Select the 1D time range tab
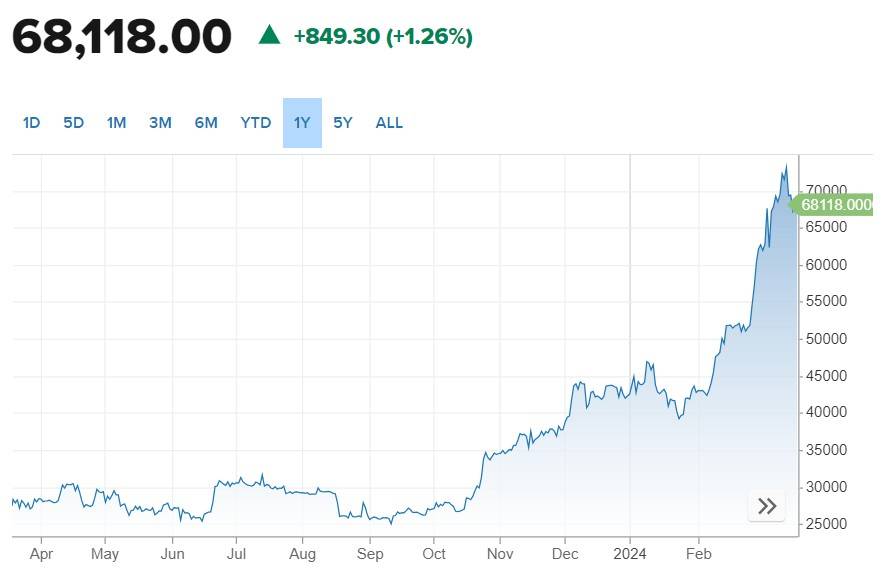Viewport: 887px width, 584px height. (x=31, y=123)
